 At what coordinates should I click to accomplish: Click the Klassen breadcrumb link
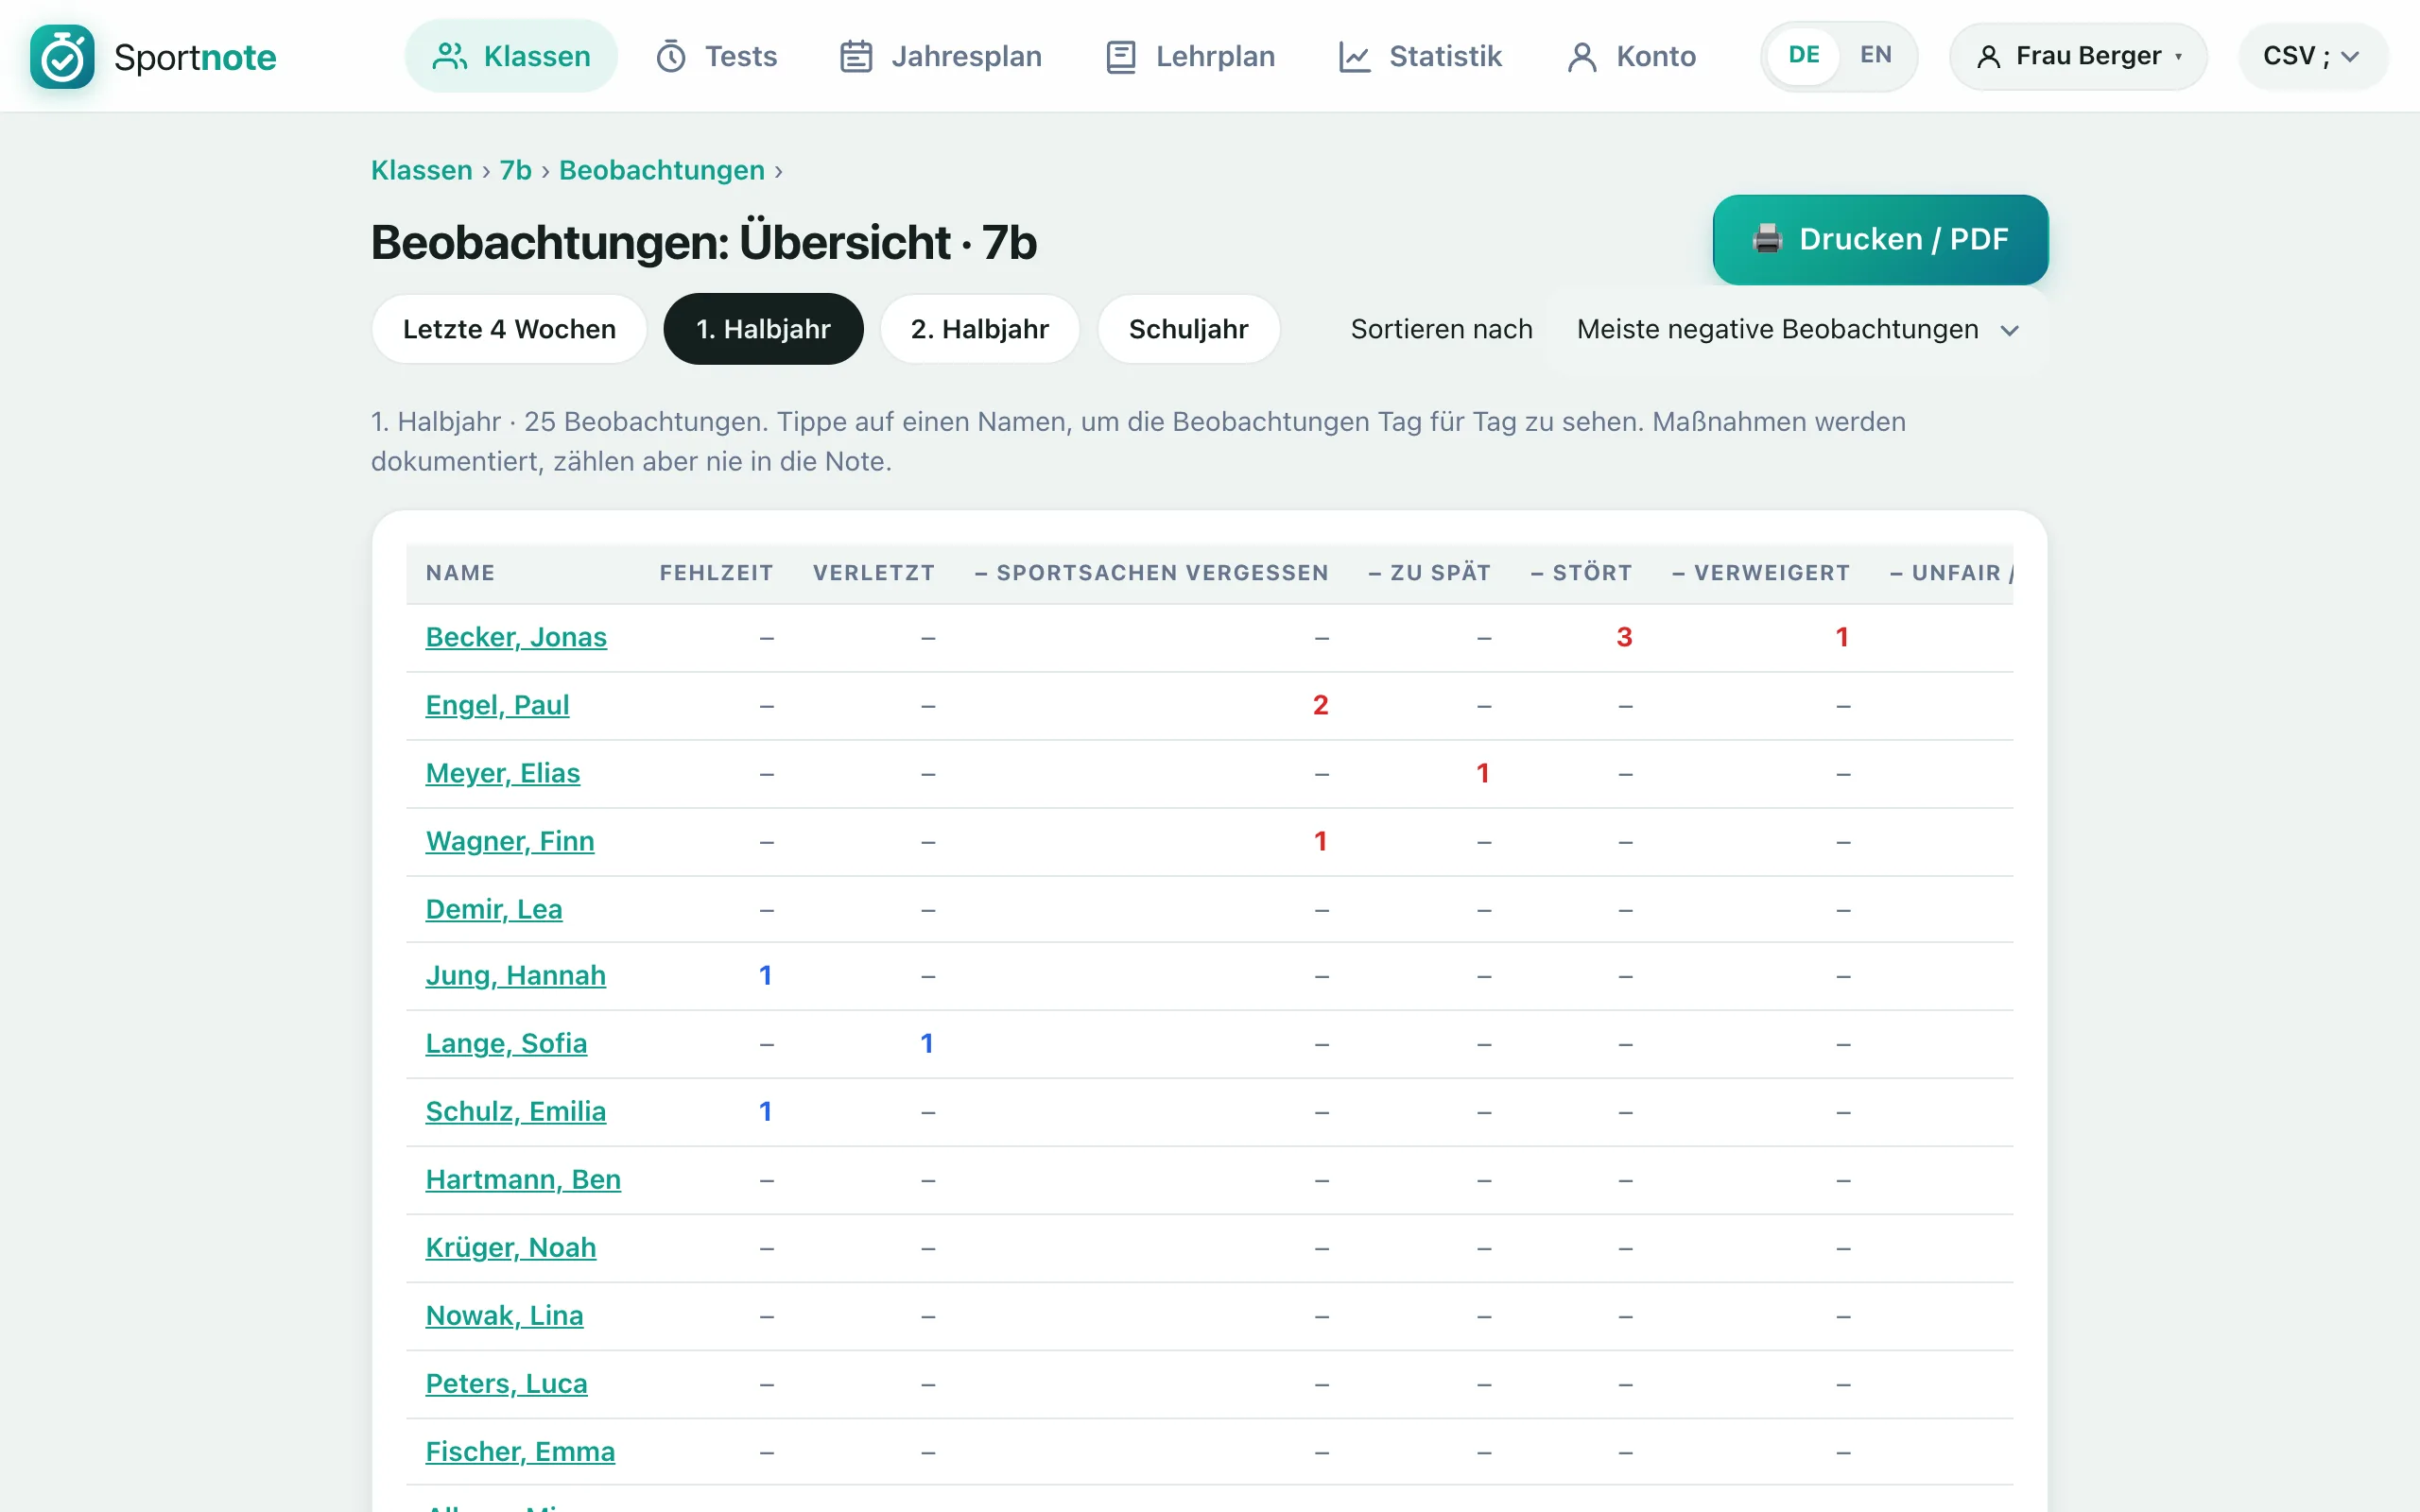[x=422, y=170]
